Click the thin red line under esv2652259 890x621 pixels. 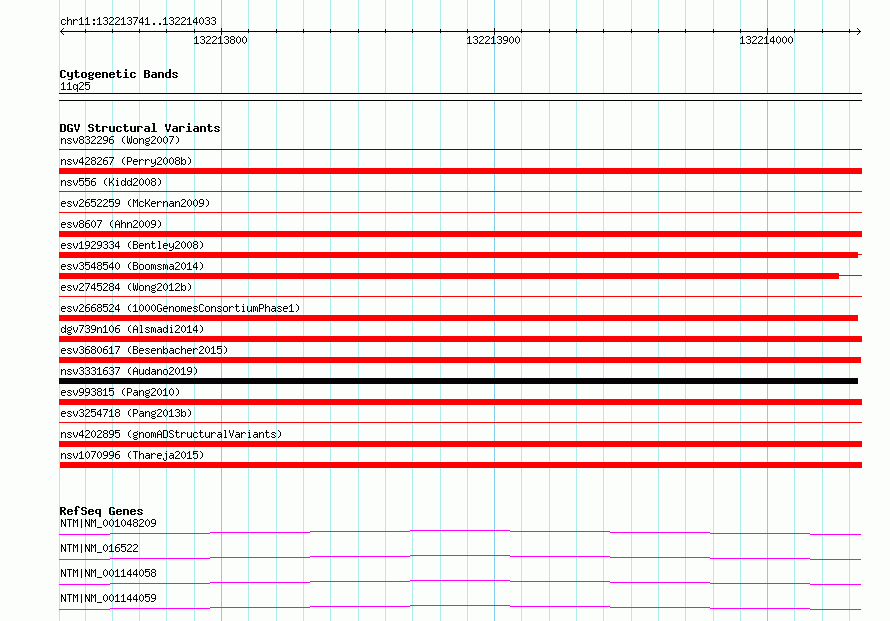tap(460, 213)
